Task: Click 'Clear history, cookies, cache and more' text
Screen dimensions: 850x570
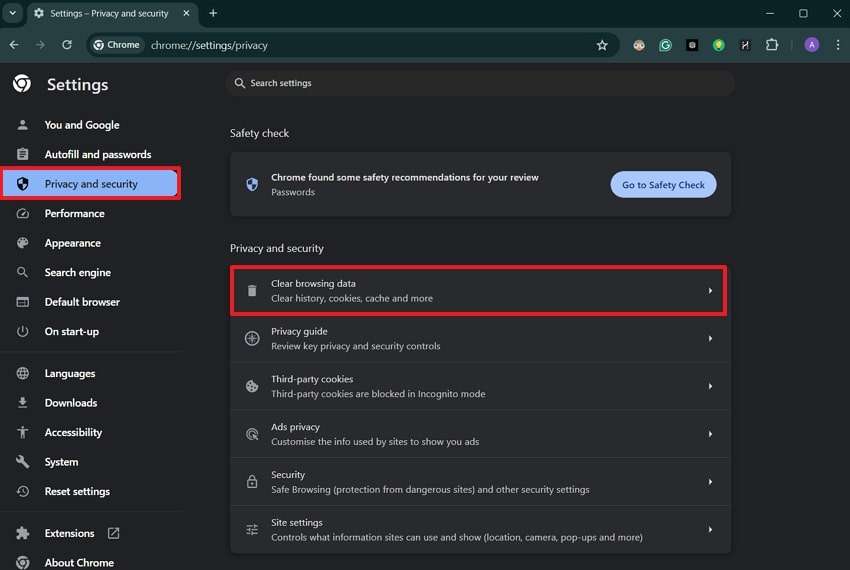Action: [x=352, y=298]
